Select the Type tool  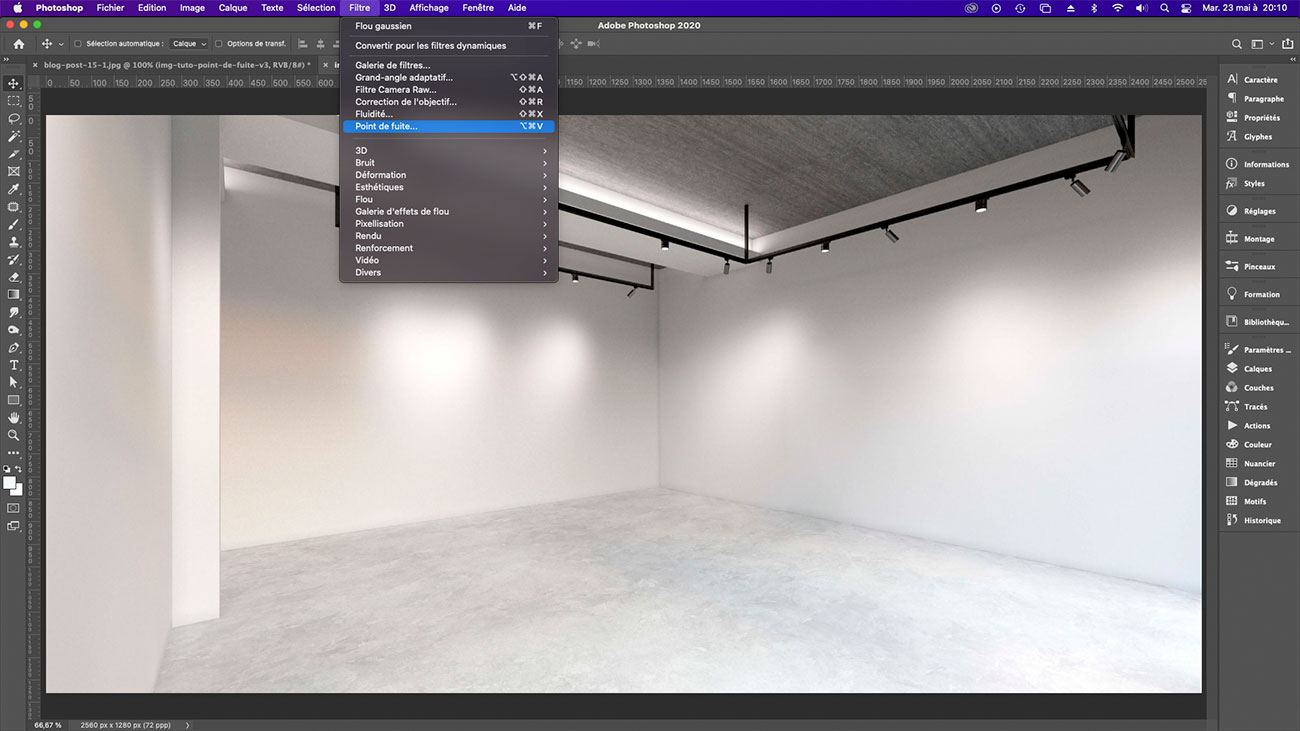point(13,366)
